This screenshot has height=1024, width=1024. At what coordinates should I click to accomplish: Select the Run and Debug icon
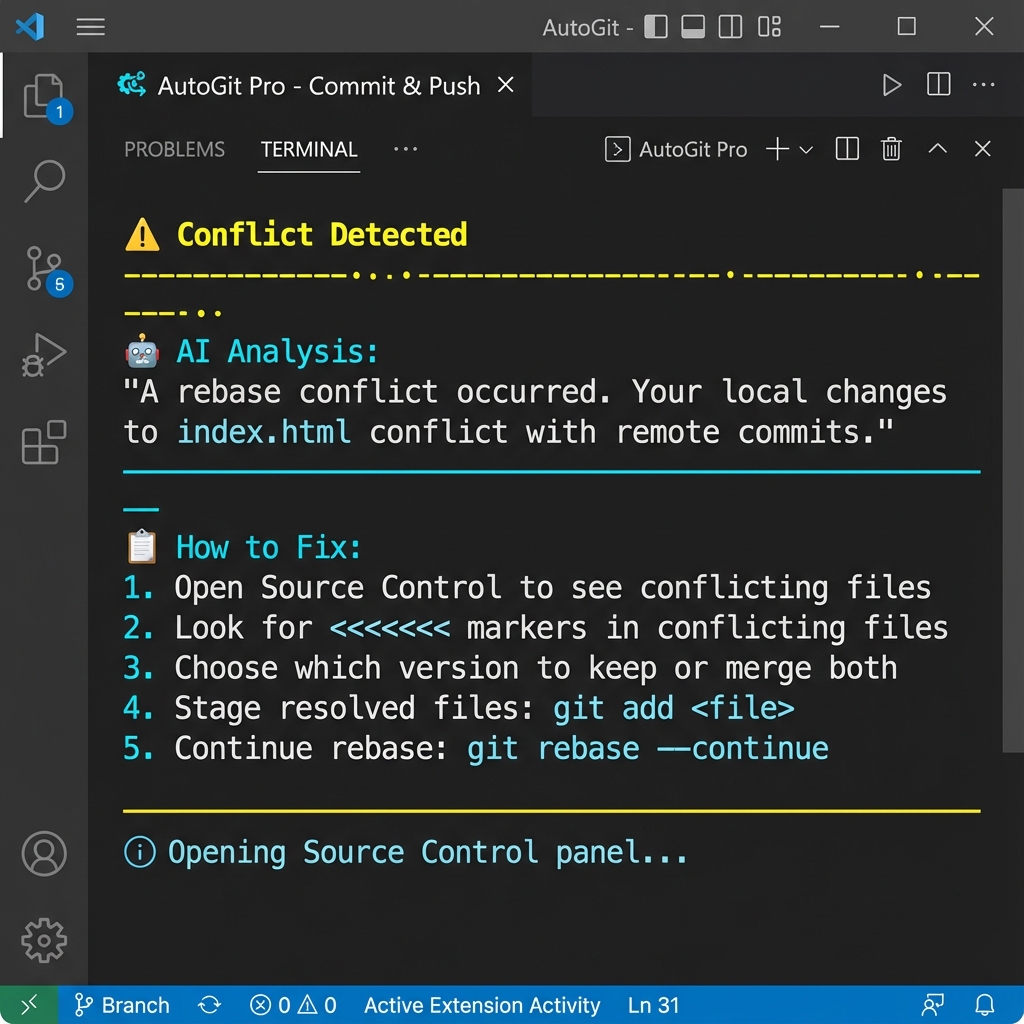44,355
